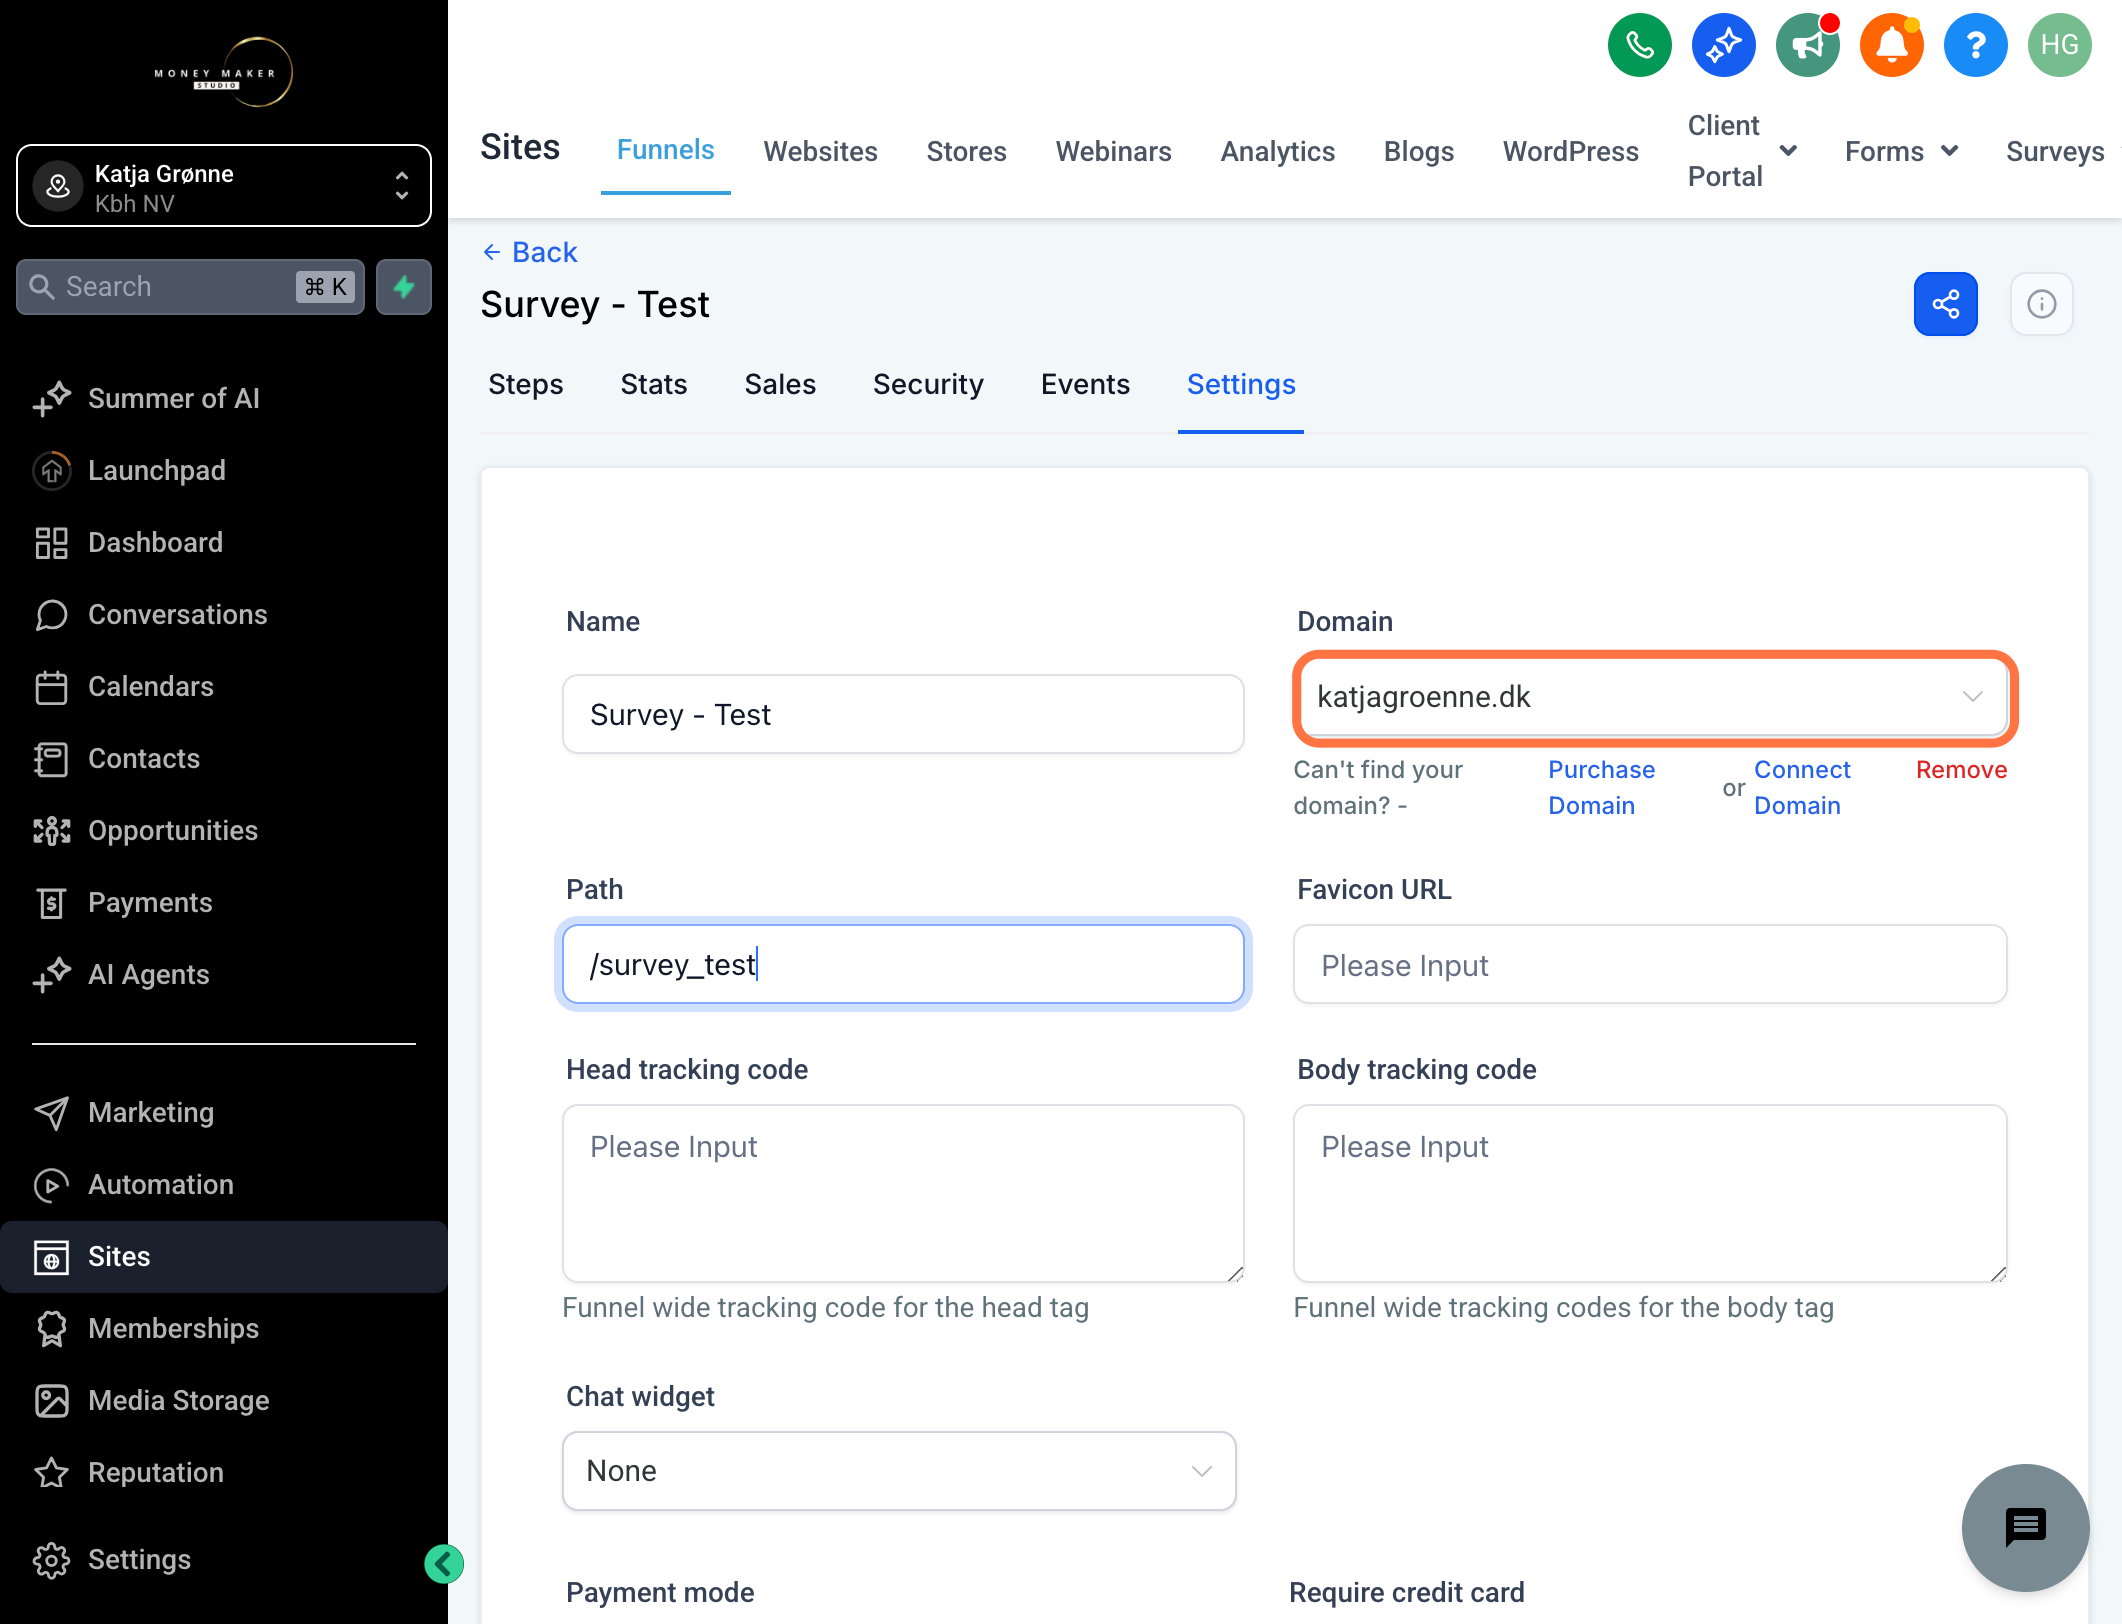Click the green lightning quick actions button

404,287
